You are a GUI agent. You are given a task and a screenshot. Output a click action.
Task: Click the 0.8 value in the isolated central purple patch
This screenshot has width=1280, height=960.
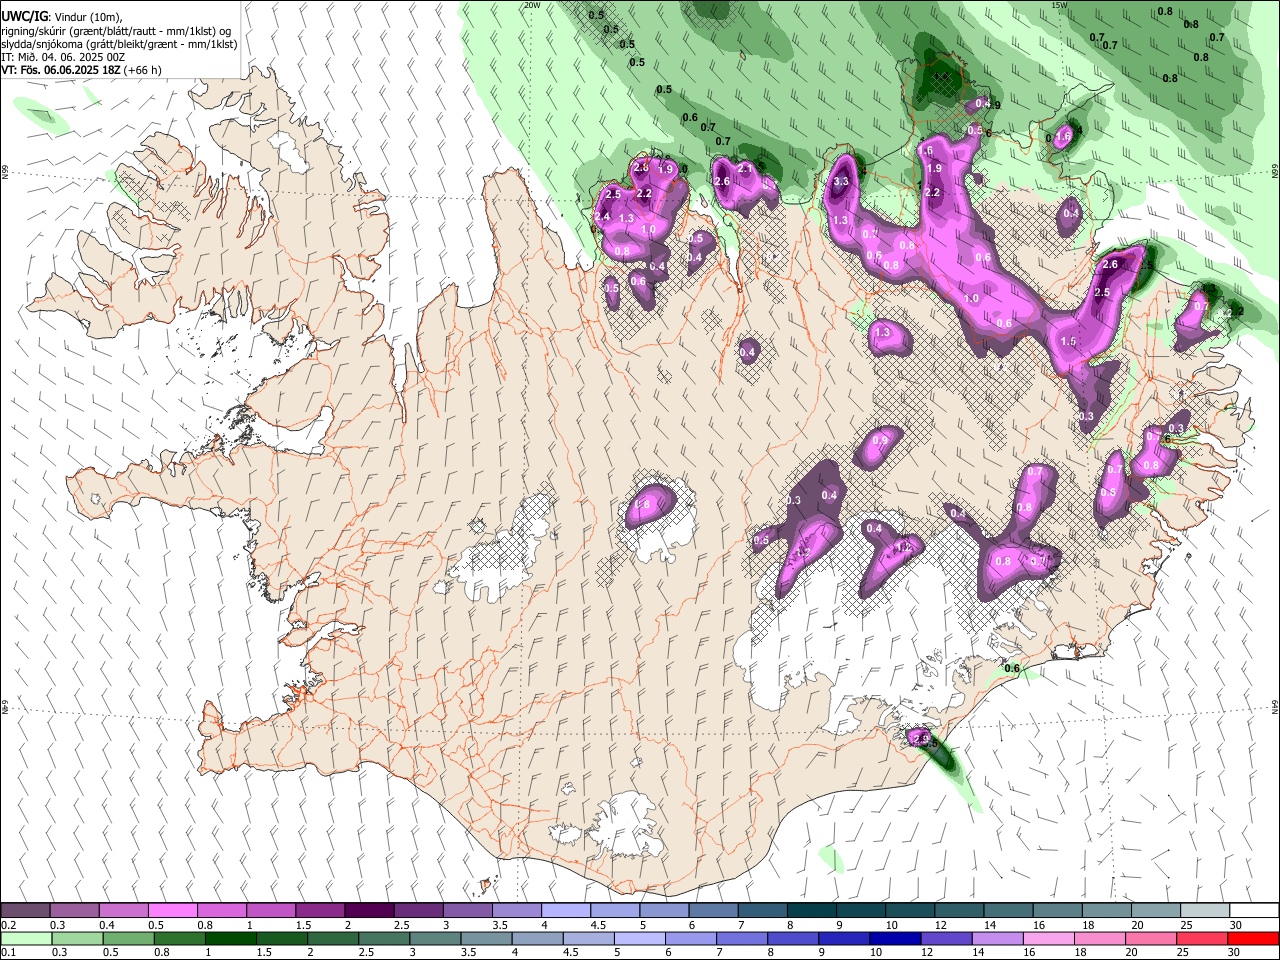(x=642, y=505)
